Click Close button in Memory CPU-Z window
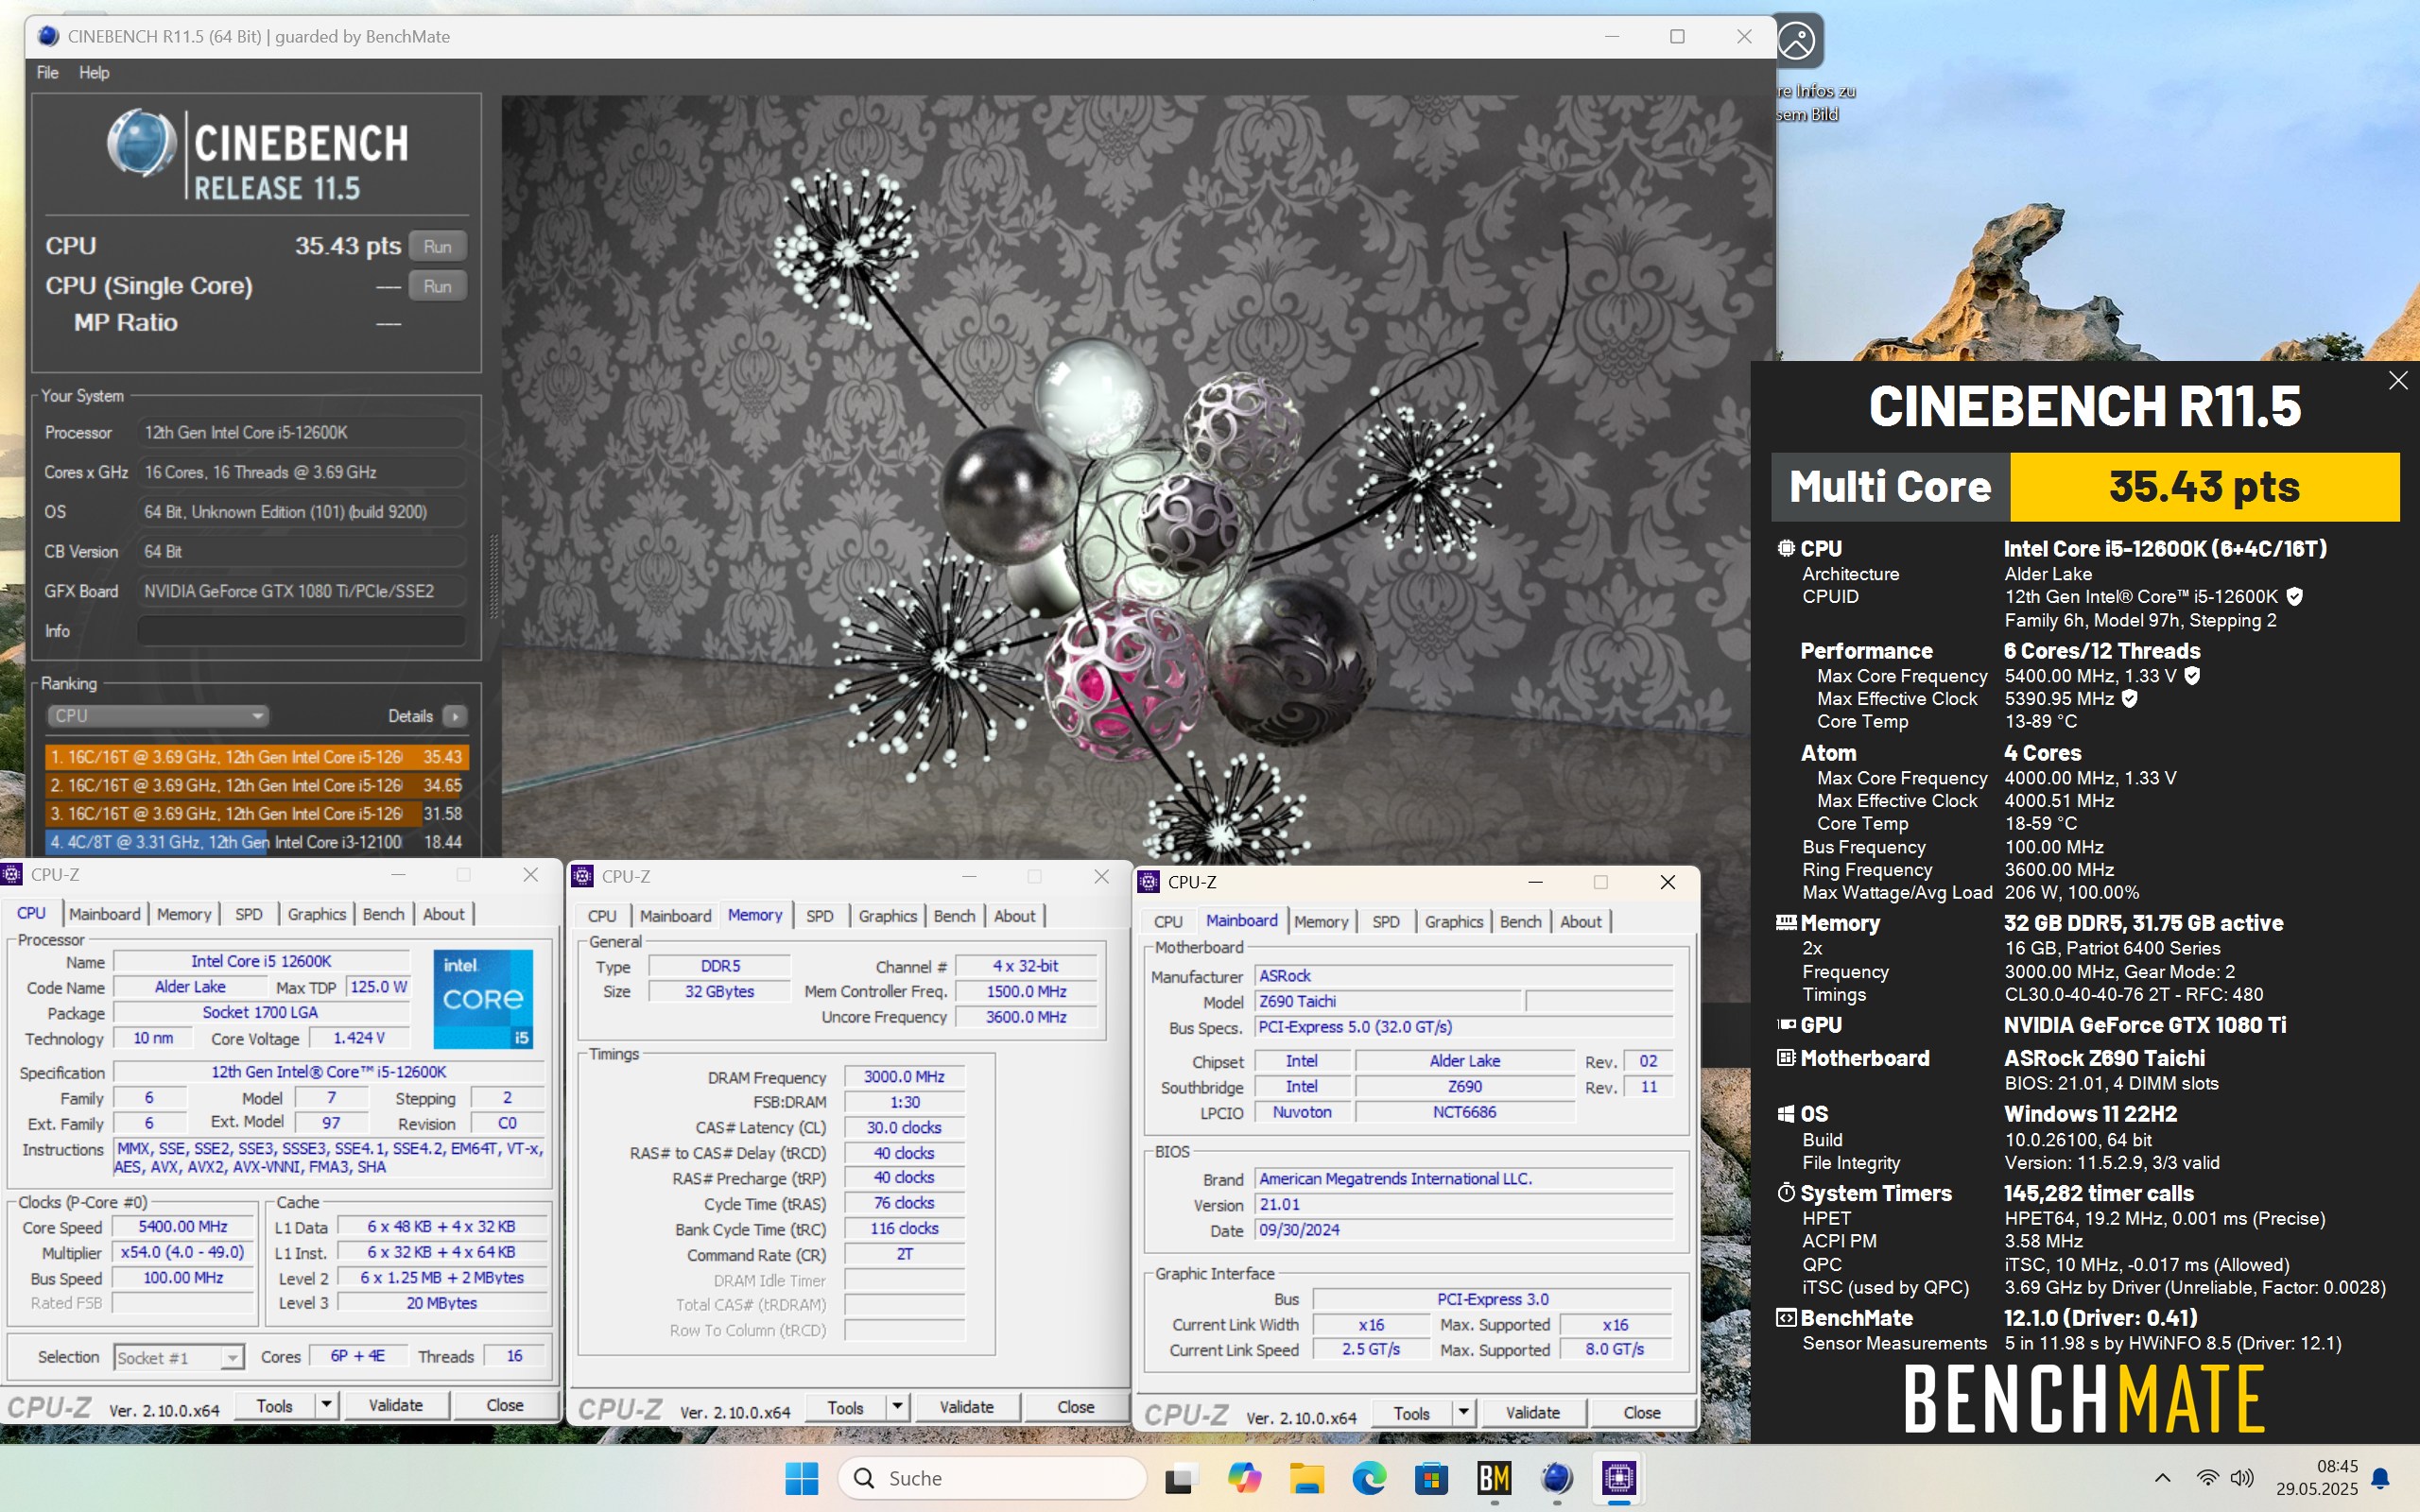Screen dimensions: 2420x1512 click(x=1076, y=1408)
